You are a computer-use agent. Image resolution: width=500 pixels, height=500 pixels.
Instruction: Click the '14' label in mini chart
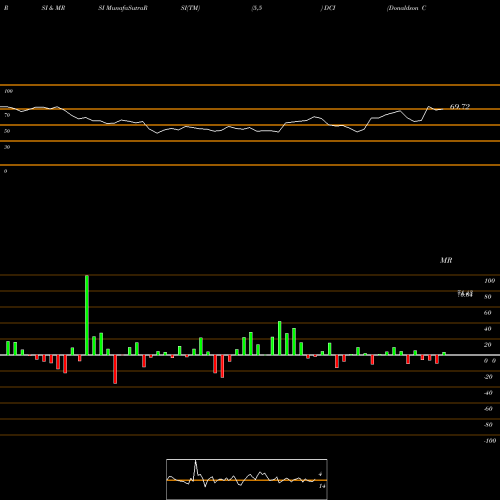[322, 486]
